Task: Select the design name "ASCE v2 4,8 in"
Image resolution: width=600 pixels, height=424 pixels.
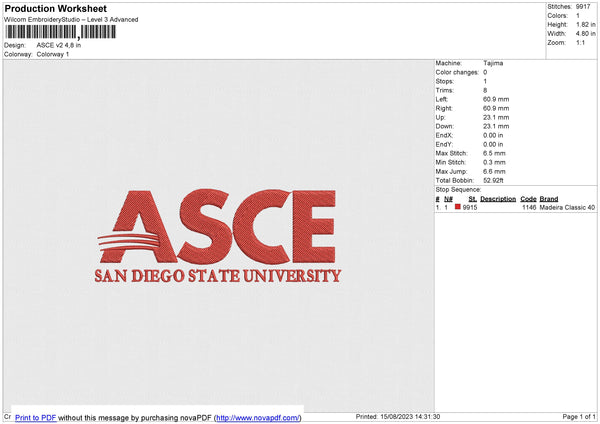Action: pyautogui.click(x=59, y=45)
